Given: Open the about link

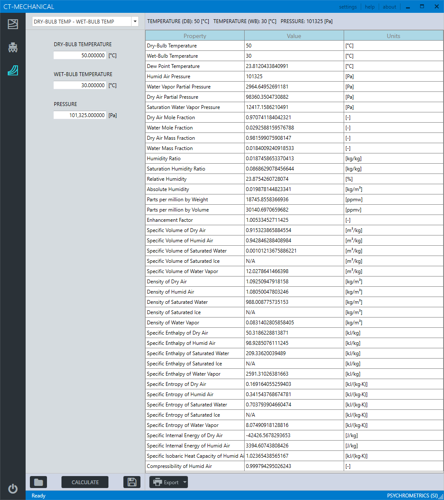Looking at the screenshot, I should 389,7.
